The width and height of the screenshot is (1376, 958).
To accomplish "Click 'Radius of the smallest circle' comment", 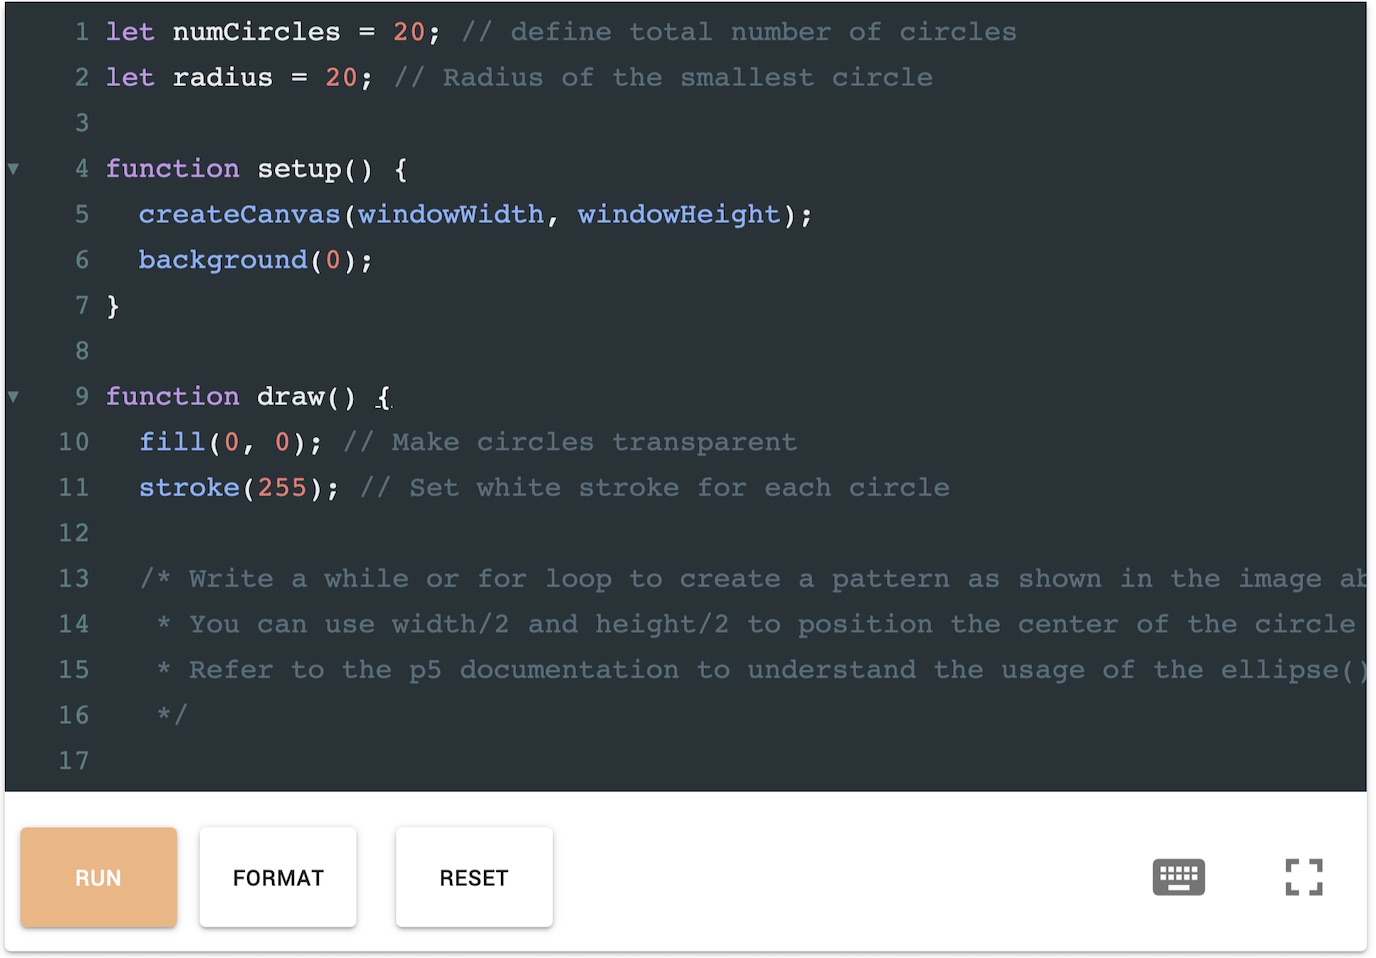I will click(663, 78).
